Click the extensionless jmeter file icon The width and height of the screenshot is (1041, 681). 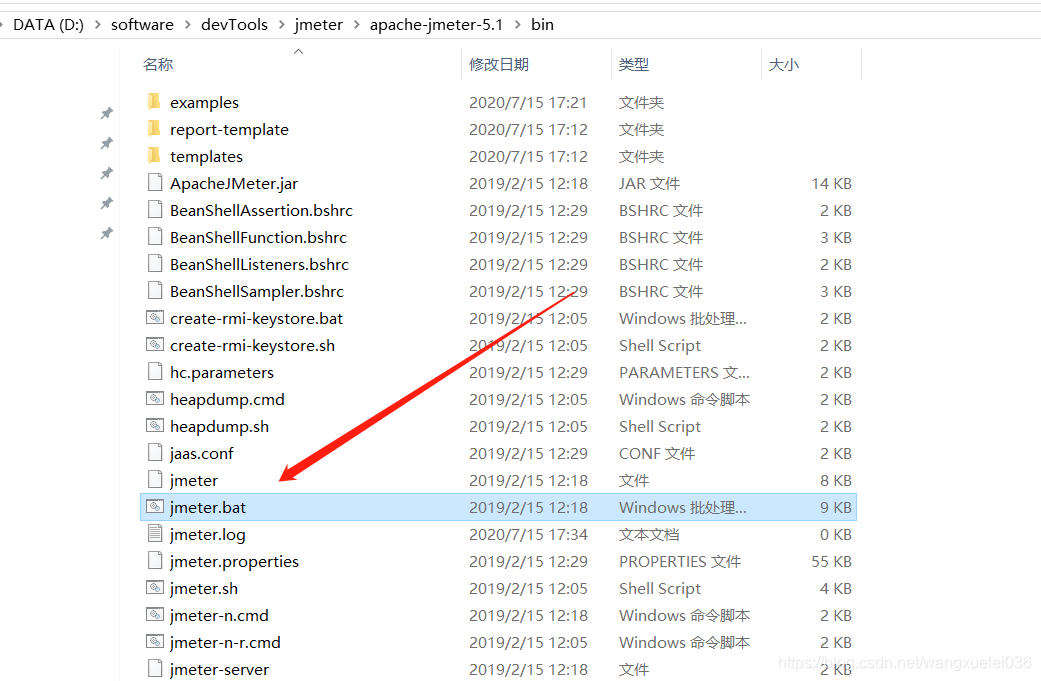pyautogui.click(x=155, y=480)
